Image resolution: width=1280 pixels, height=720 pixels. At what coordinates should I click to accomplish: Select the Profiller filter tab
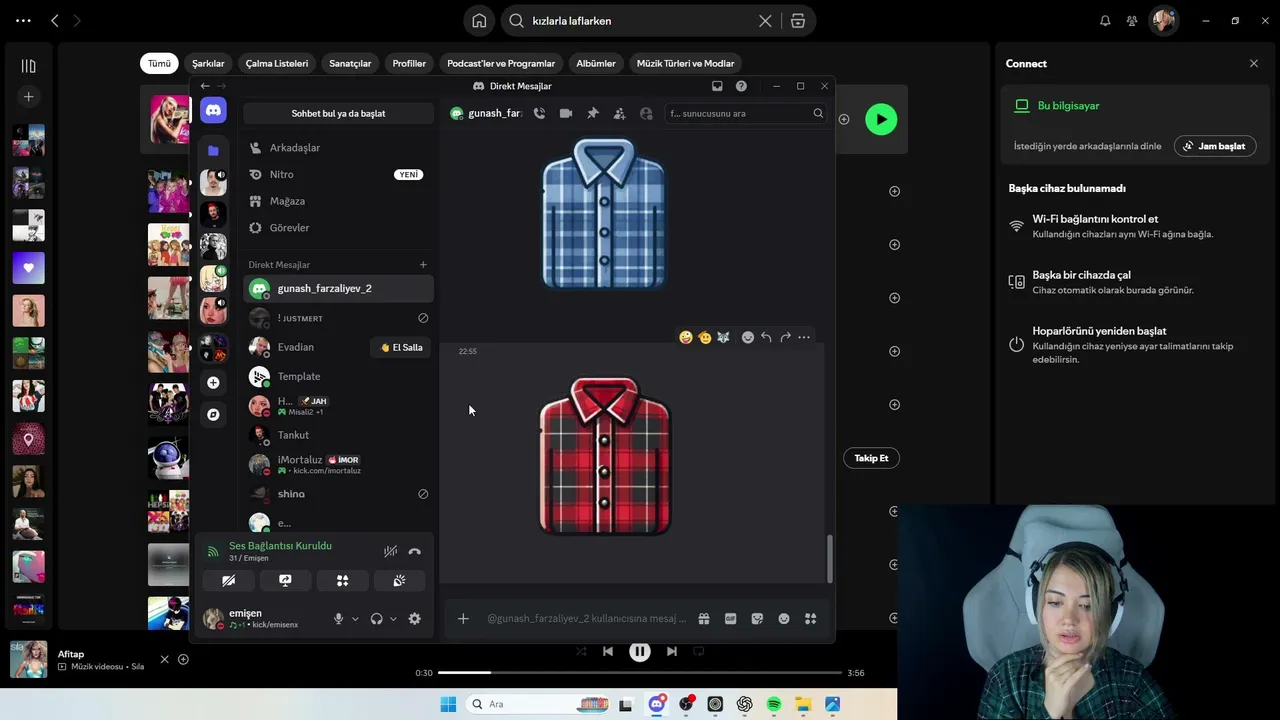pyautogui.click(x=409, y=63)
